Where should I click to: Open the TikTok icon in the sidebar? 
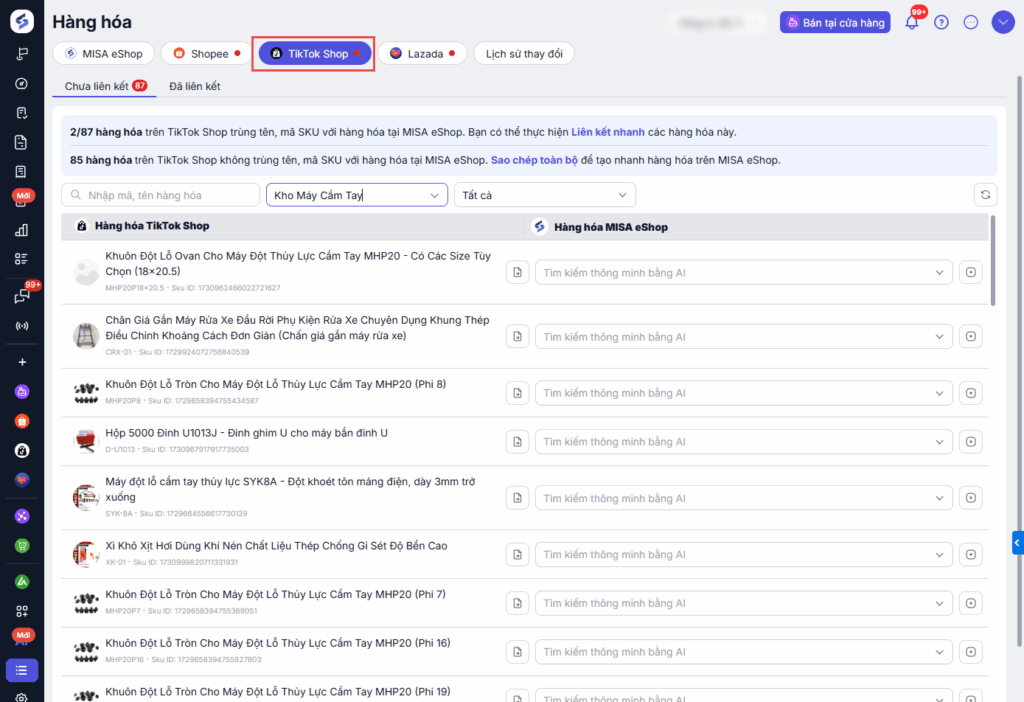(22, 451)
